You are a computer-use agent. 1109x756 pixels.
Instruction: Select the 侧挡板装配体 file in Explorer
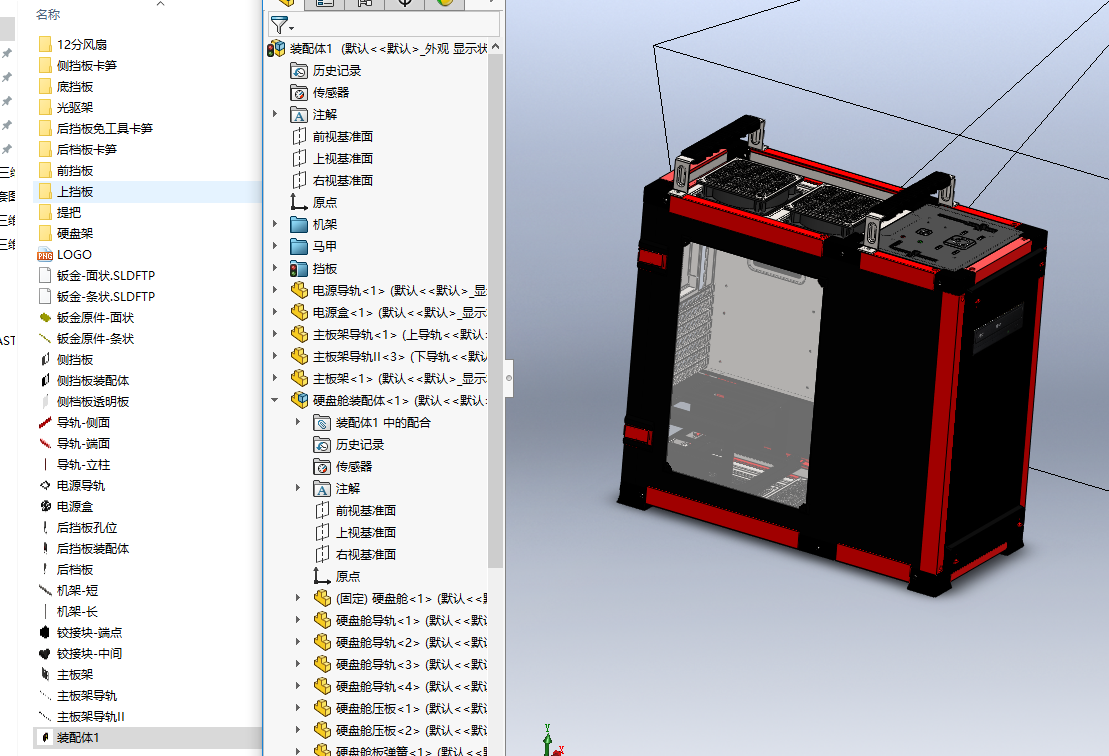tap(93, 380)
